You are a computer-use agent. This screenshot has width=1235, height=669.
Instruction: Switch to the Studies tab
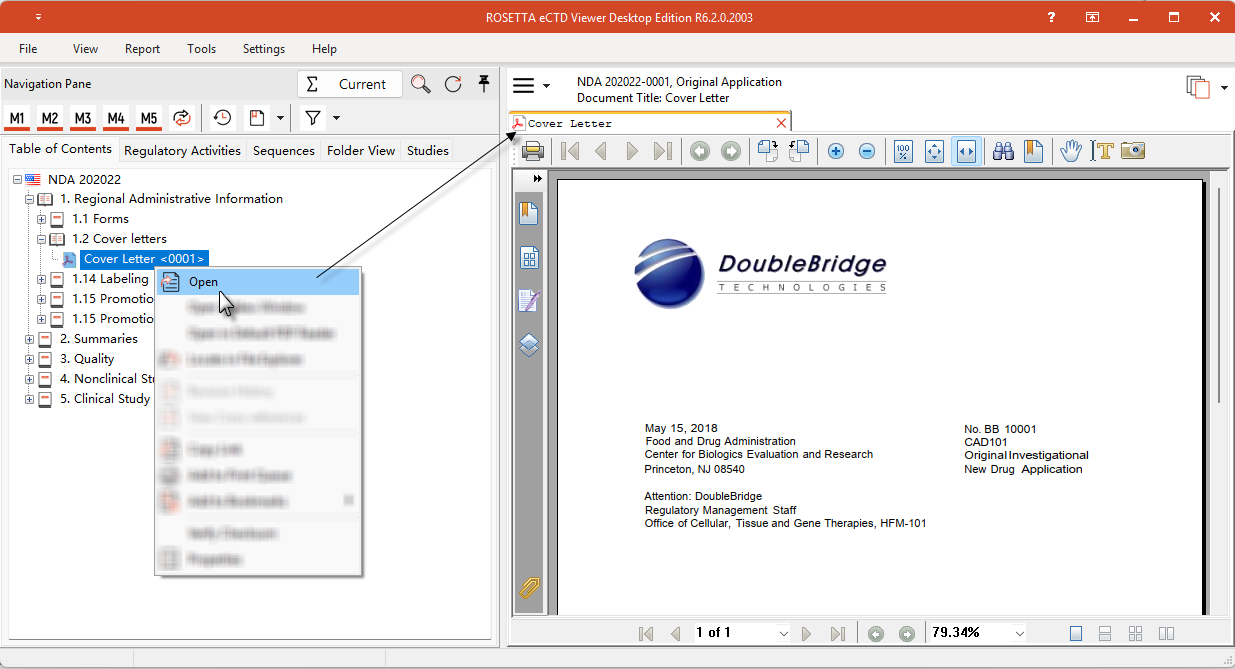428,150
